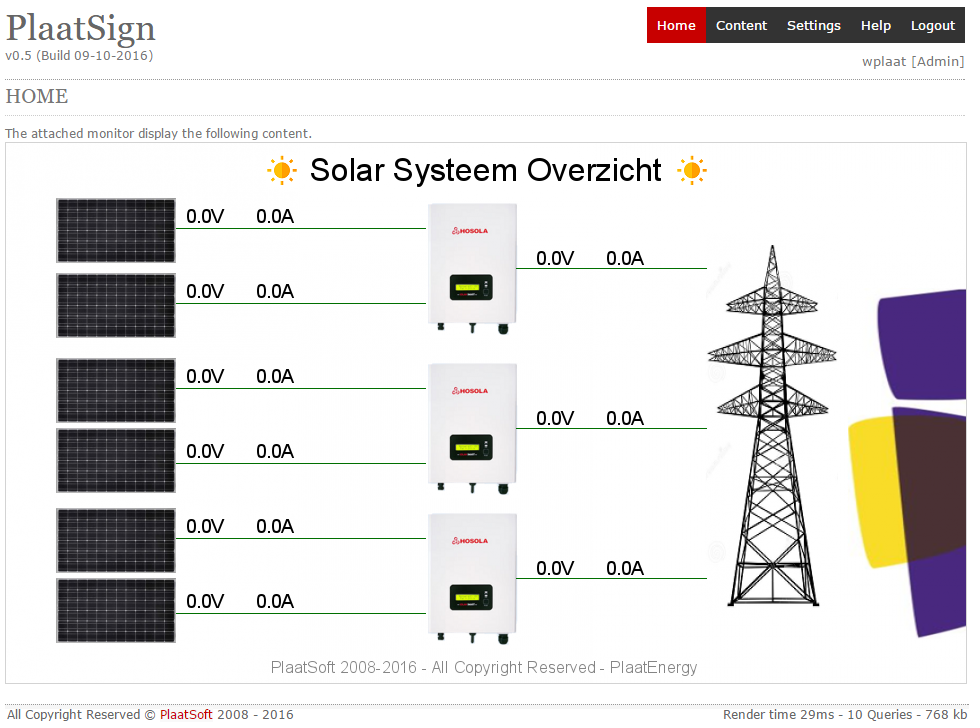Click the Logout menu item
The width and height of the screenshot is (980, 728).
coord(932,25)
